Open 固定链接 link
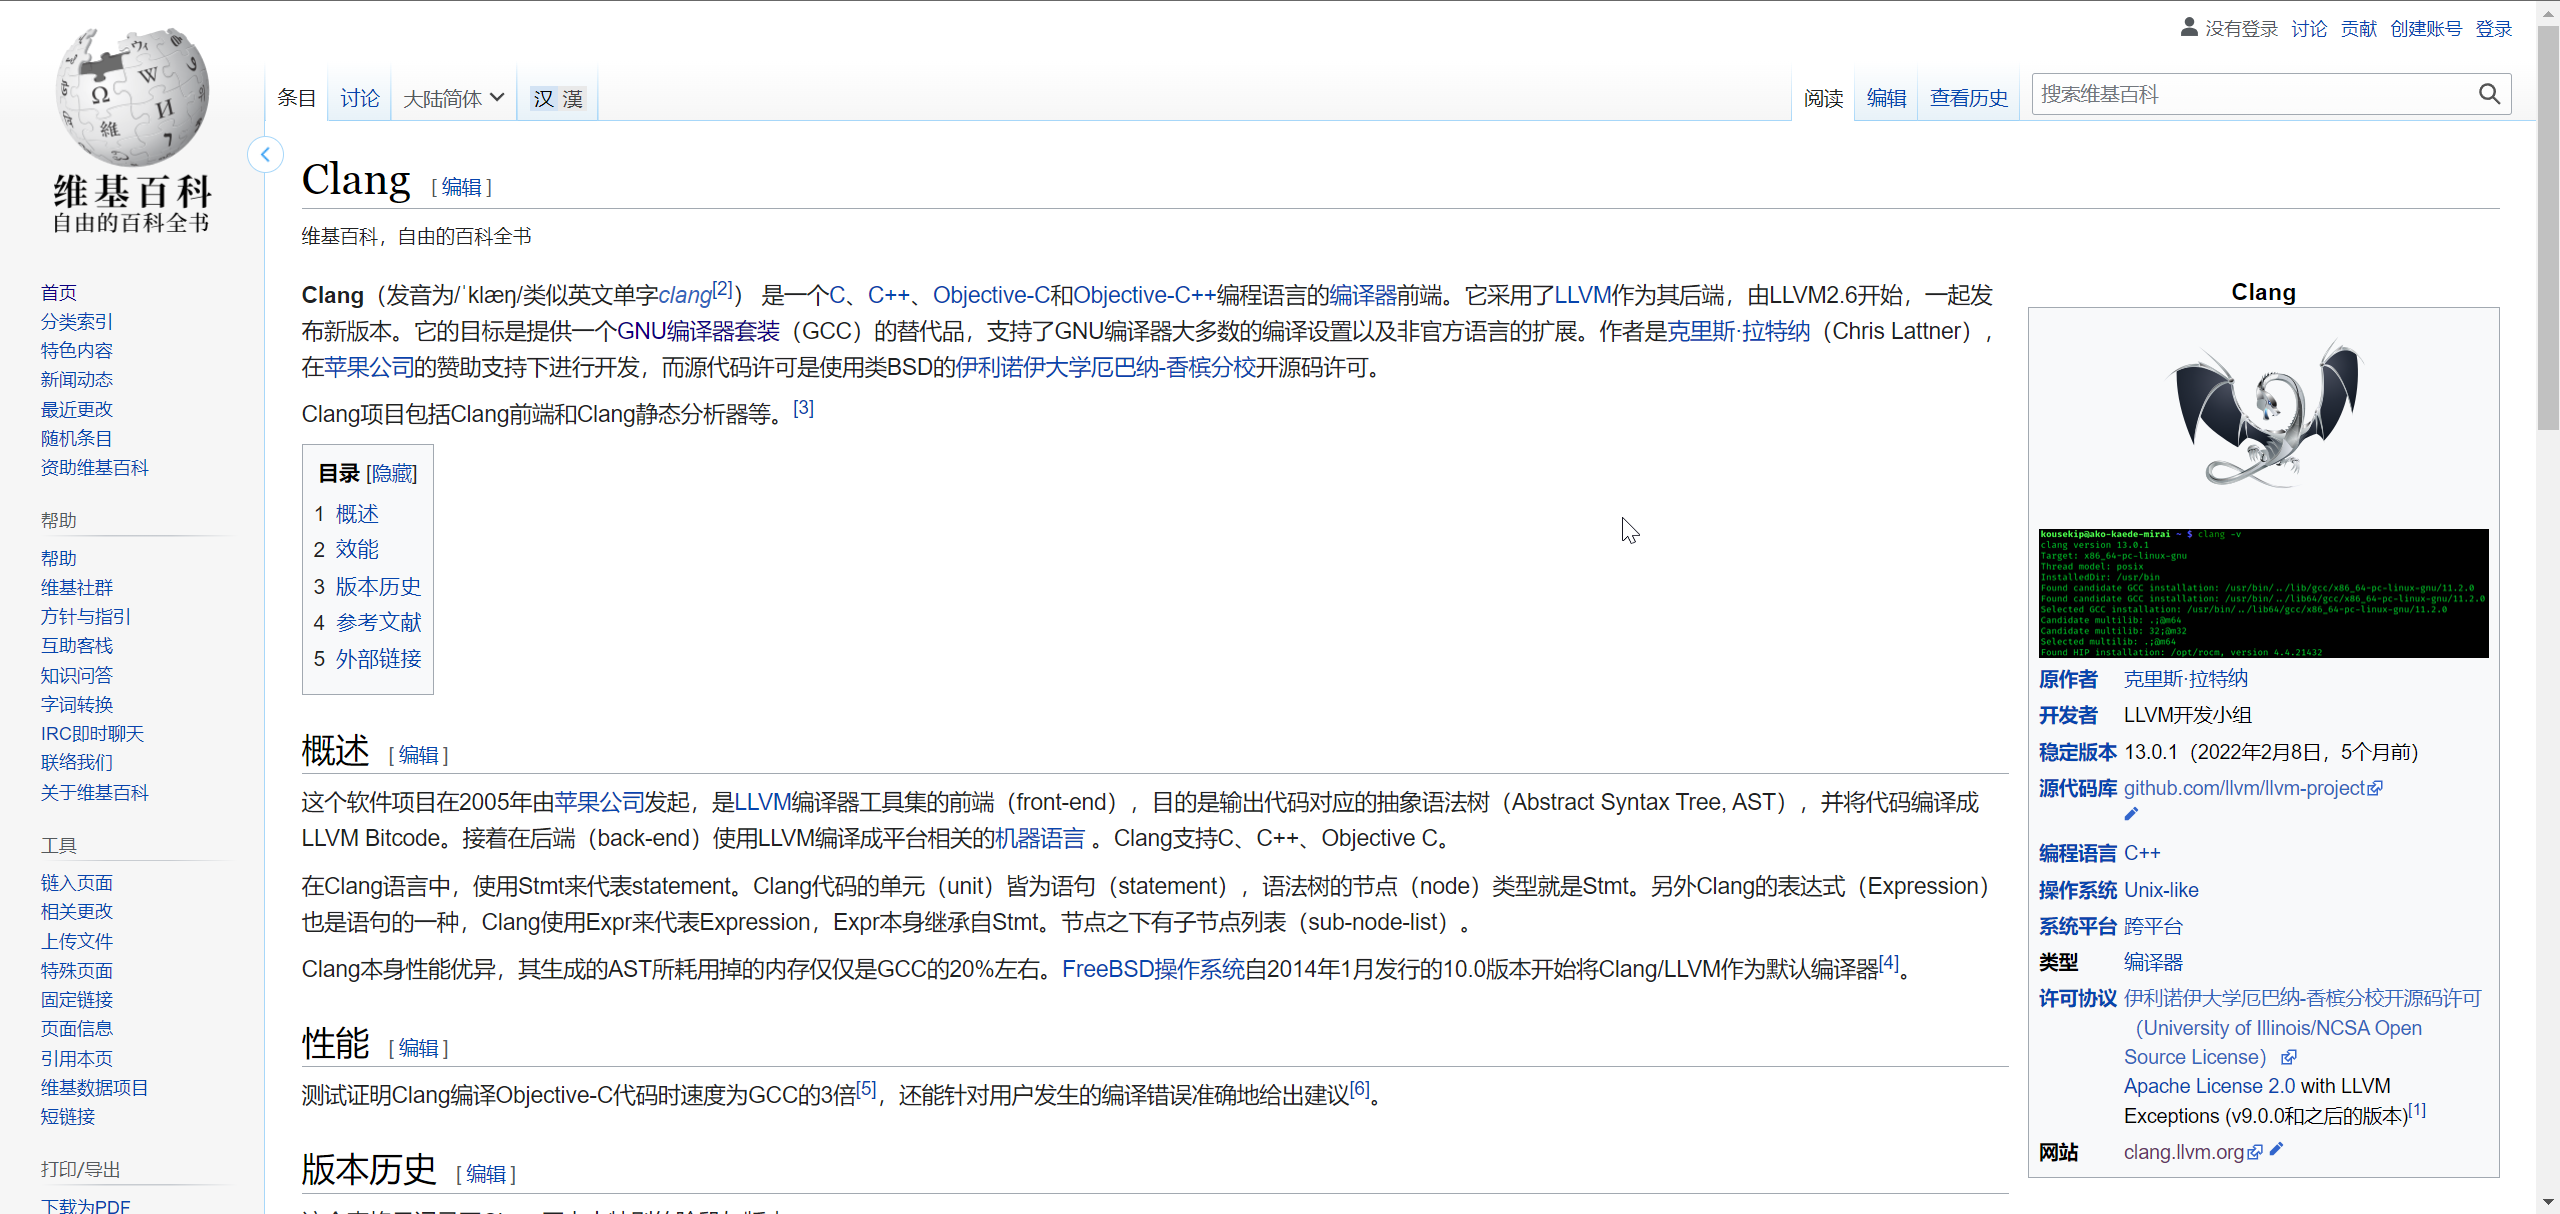The height and width of the screenshot is (1214, 2560). click(x=77, y=999)
